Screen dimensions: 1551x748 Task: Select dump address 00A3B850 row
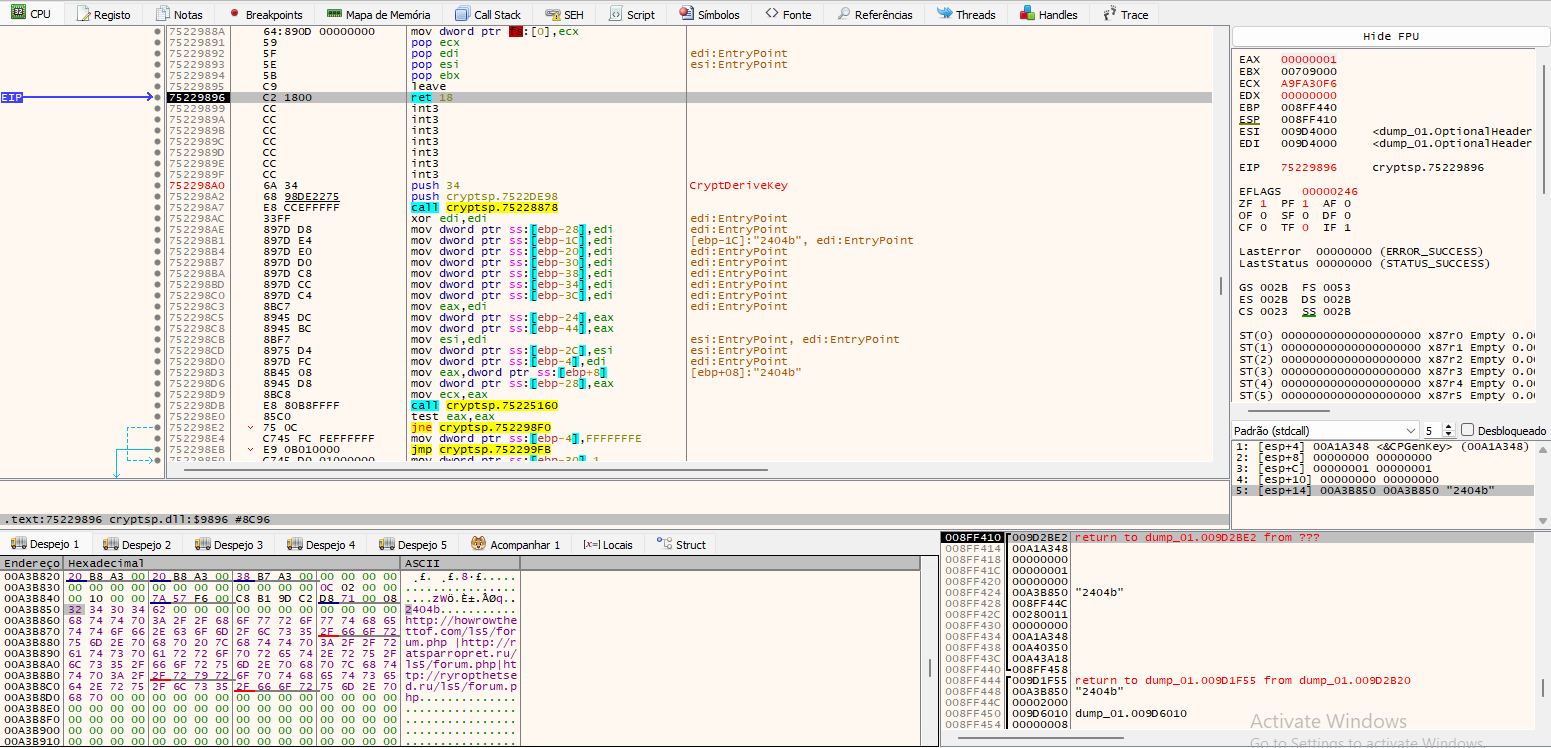click(260, 608)
